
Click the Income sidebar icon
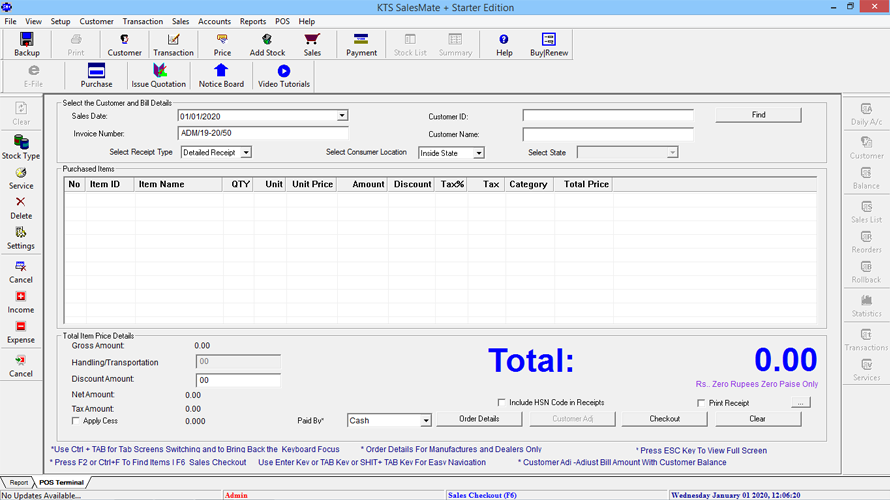pyautogui.click(x=21, y=302)
